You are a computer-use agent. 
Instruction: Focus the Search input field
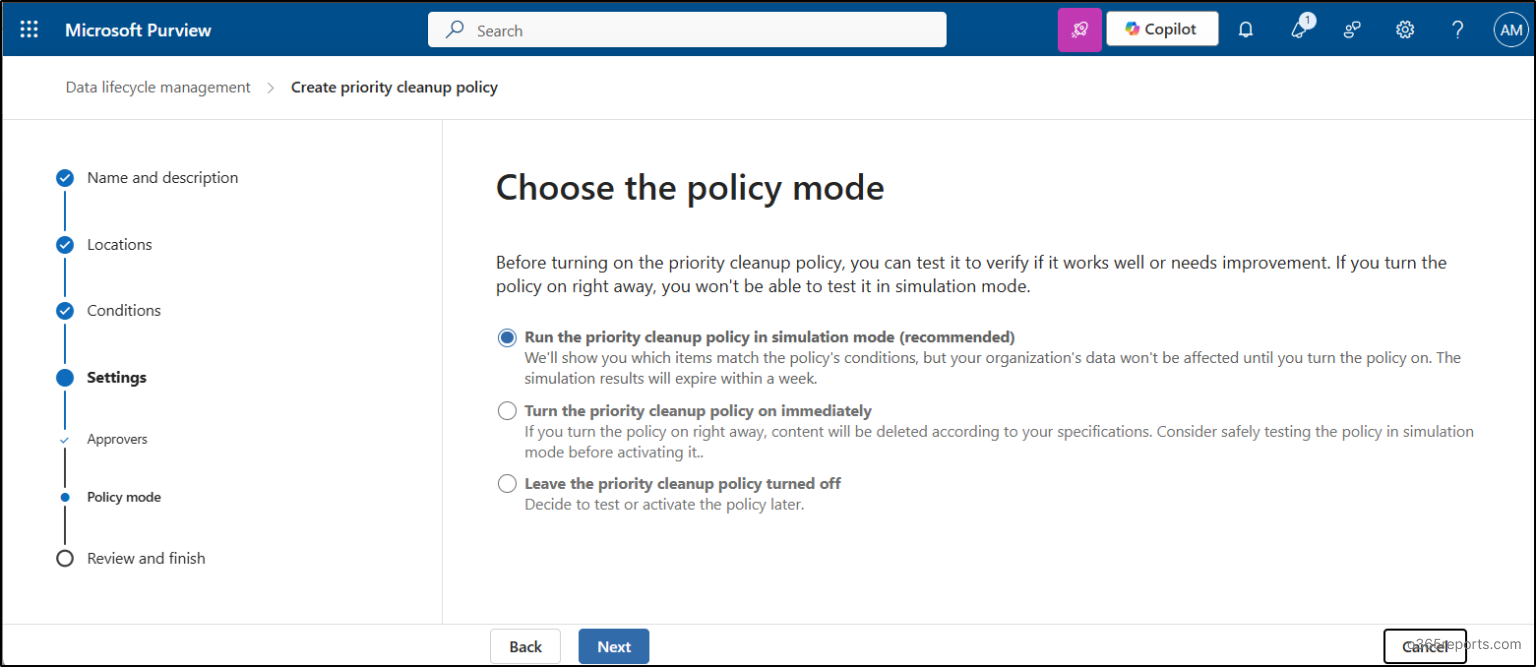[687, 30]
